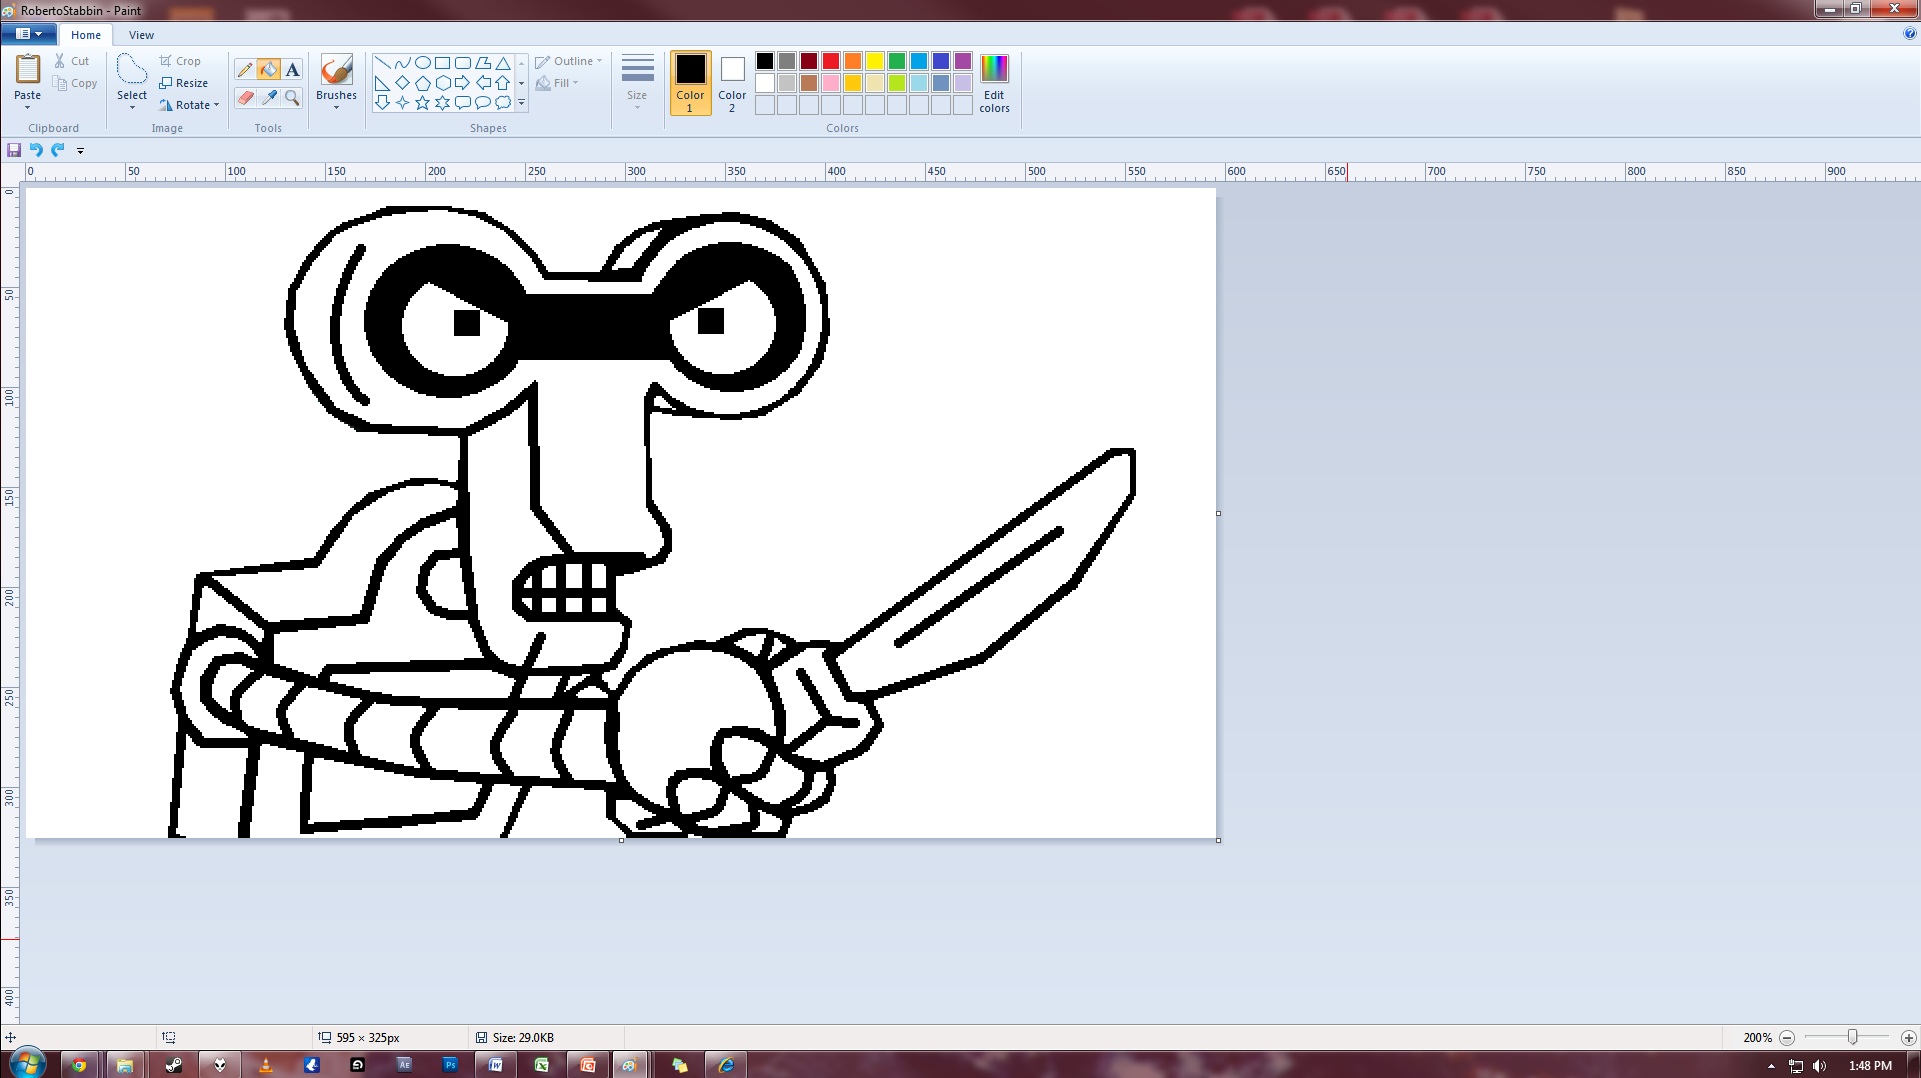
Task: Click the volume speaker tray icon
Action: tap(1819, 1066)
